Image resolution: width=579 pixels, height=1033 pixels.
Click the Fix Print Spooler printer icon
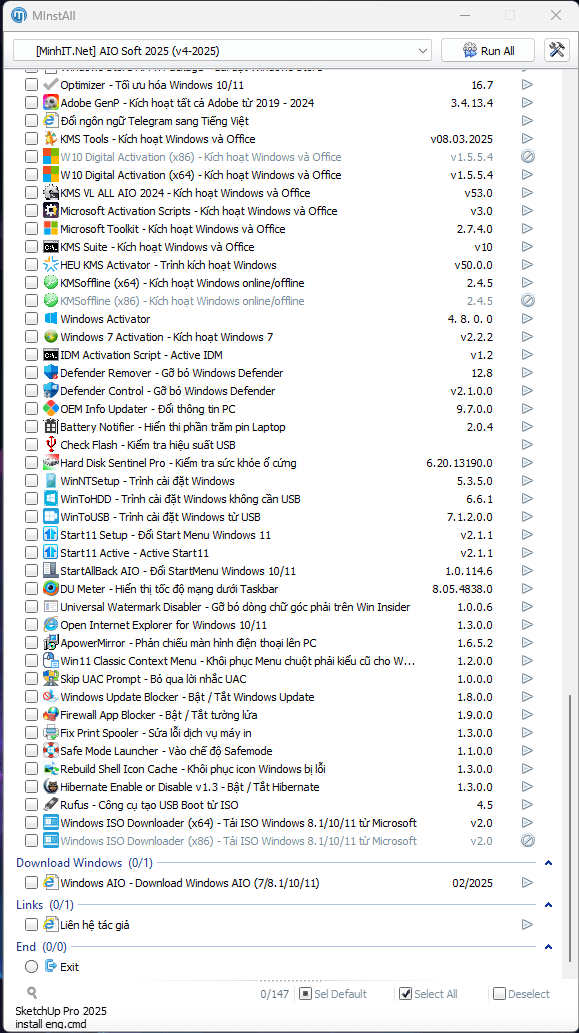pyautogui.click(x=51, y=733)
